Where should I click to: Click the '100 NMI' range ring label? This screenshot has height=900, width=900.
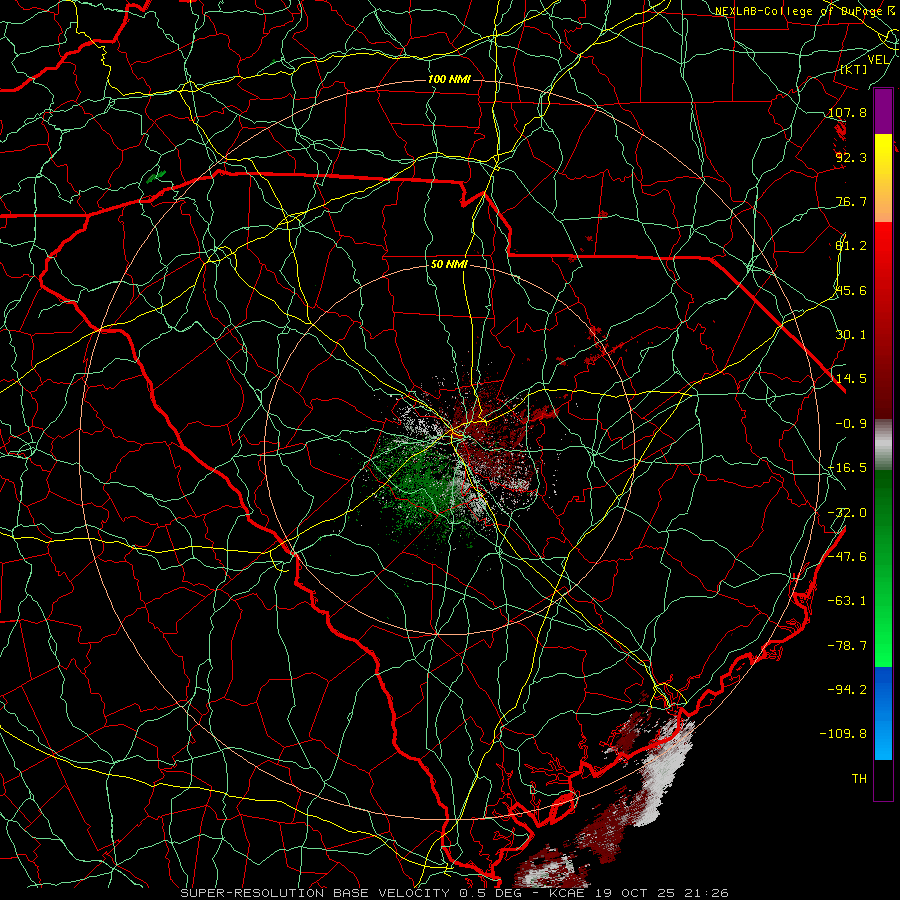[x=449, y=79]
